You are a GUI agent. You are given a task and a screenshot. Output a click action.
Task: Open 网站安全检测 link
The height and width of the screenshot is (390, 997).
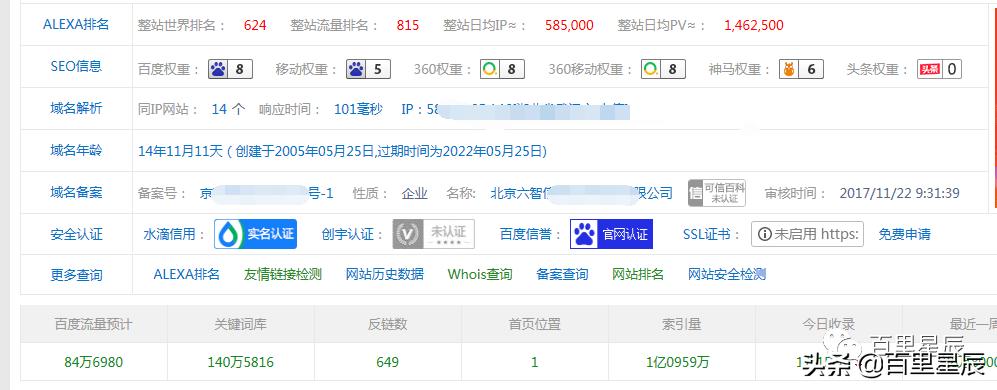[727, 274]
